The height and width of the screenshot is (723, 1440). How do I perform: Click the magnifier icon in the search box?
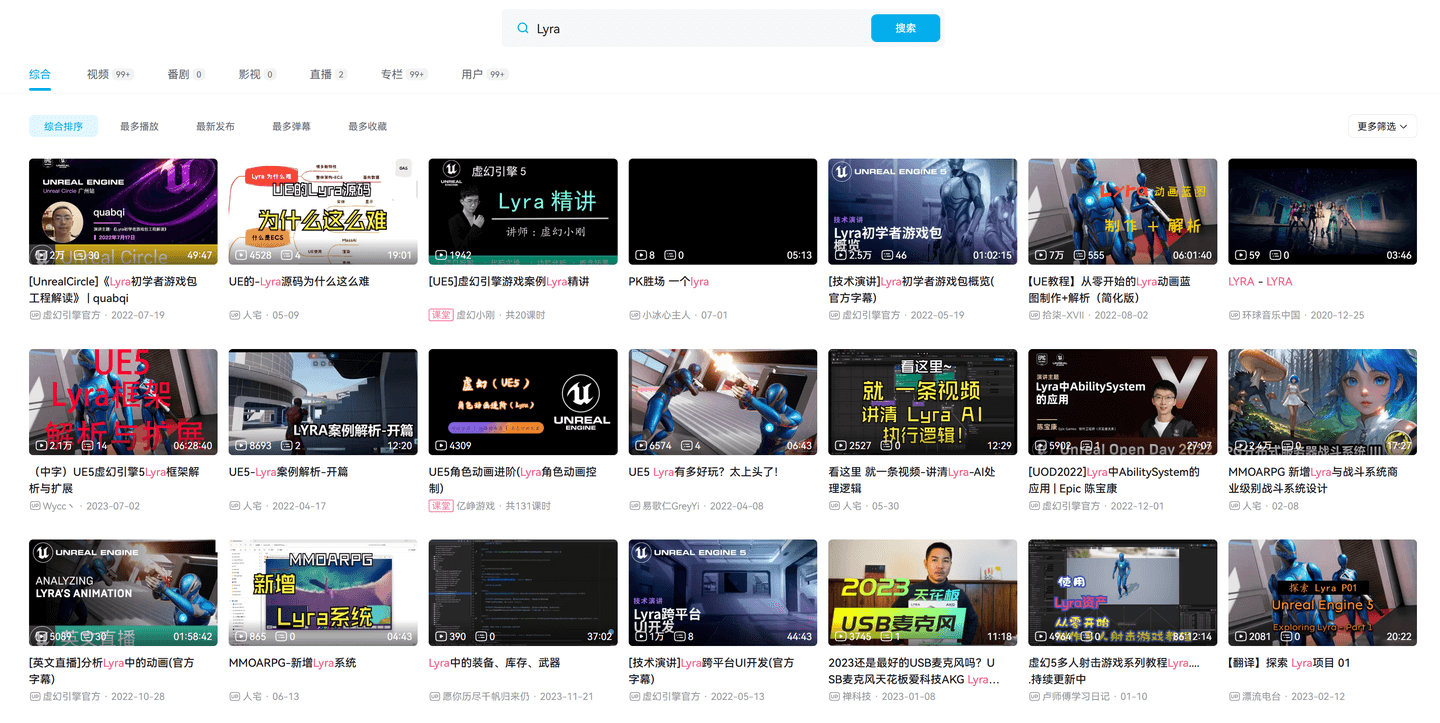point(522,29)
